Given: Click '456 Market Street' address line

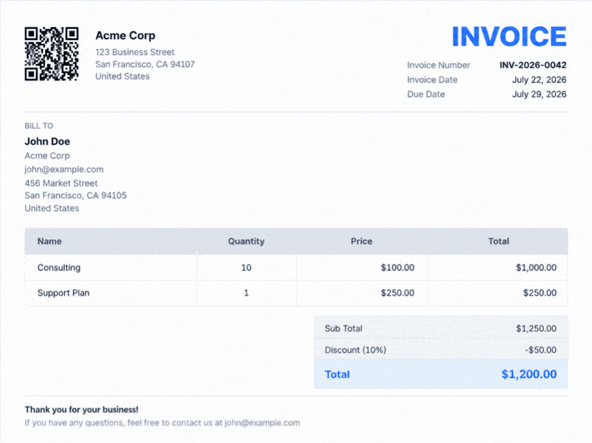Looking at the screenshot, I should pyautogui.click(x=61, y=183).
